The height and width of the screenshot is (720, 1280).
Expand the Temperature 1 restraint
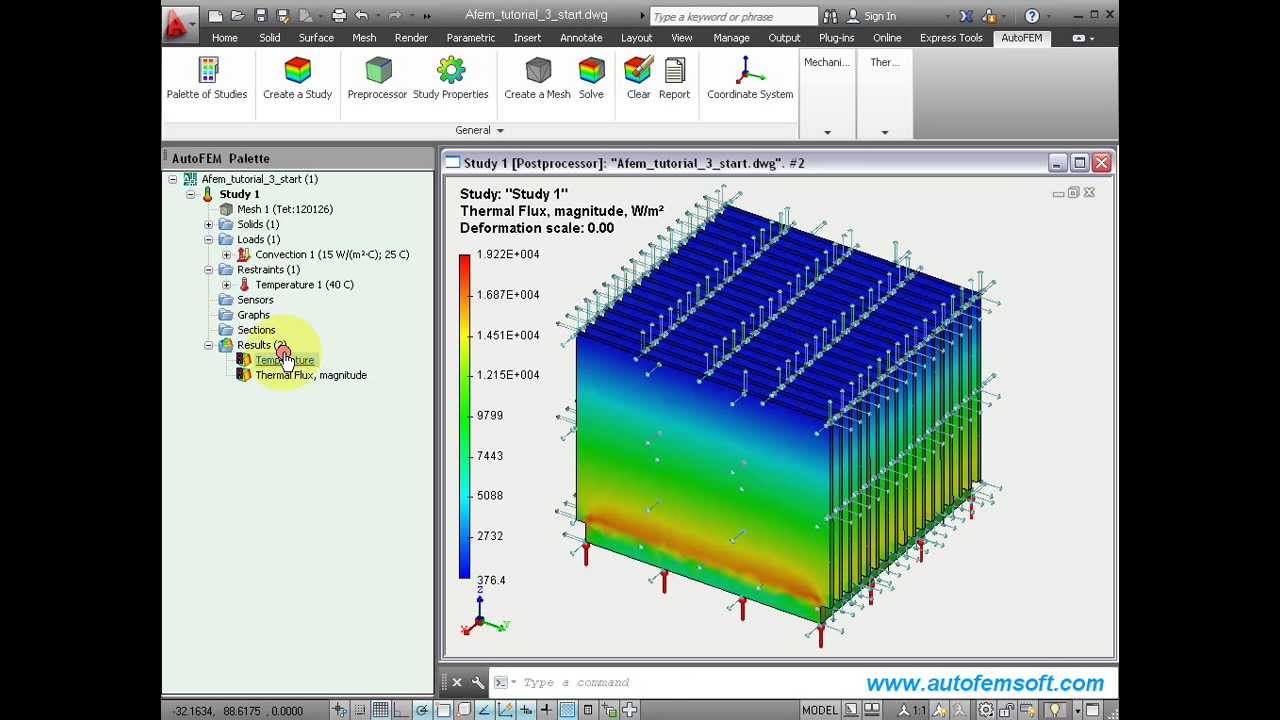pos(226,284)
